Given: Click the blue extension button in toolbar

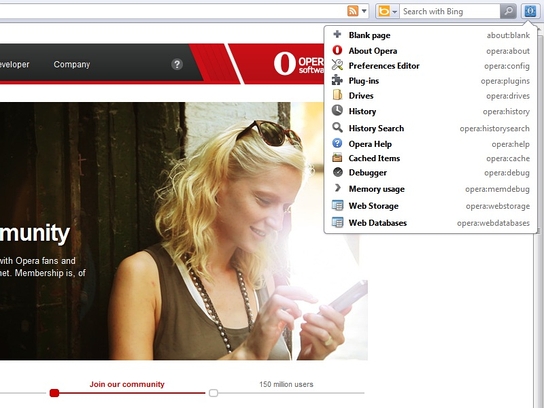Looking at the screenshot, I should pos(530,11).
